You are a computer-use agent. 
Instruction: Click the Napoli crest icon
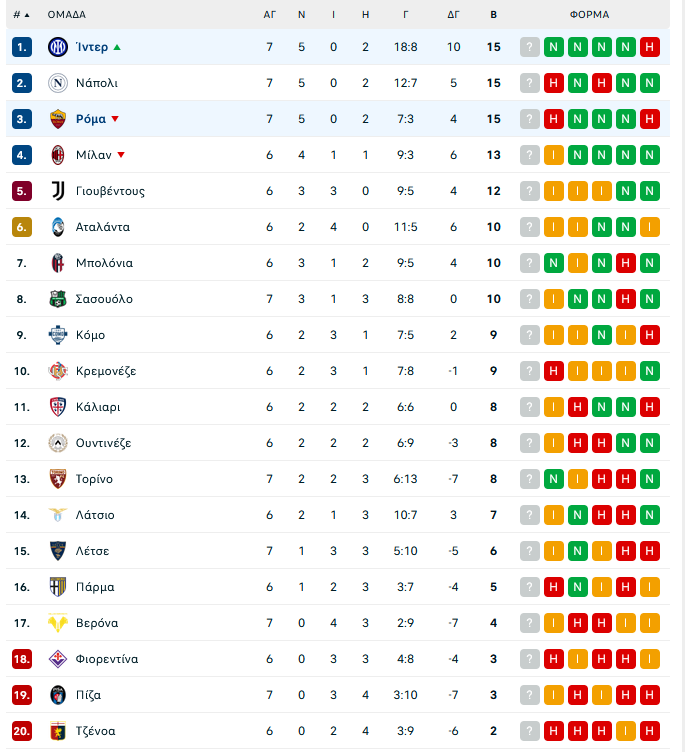click(57, 83)
